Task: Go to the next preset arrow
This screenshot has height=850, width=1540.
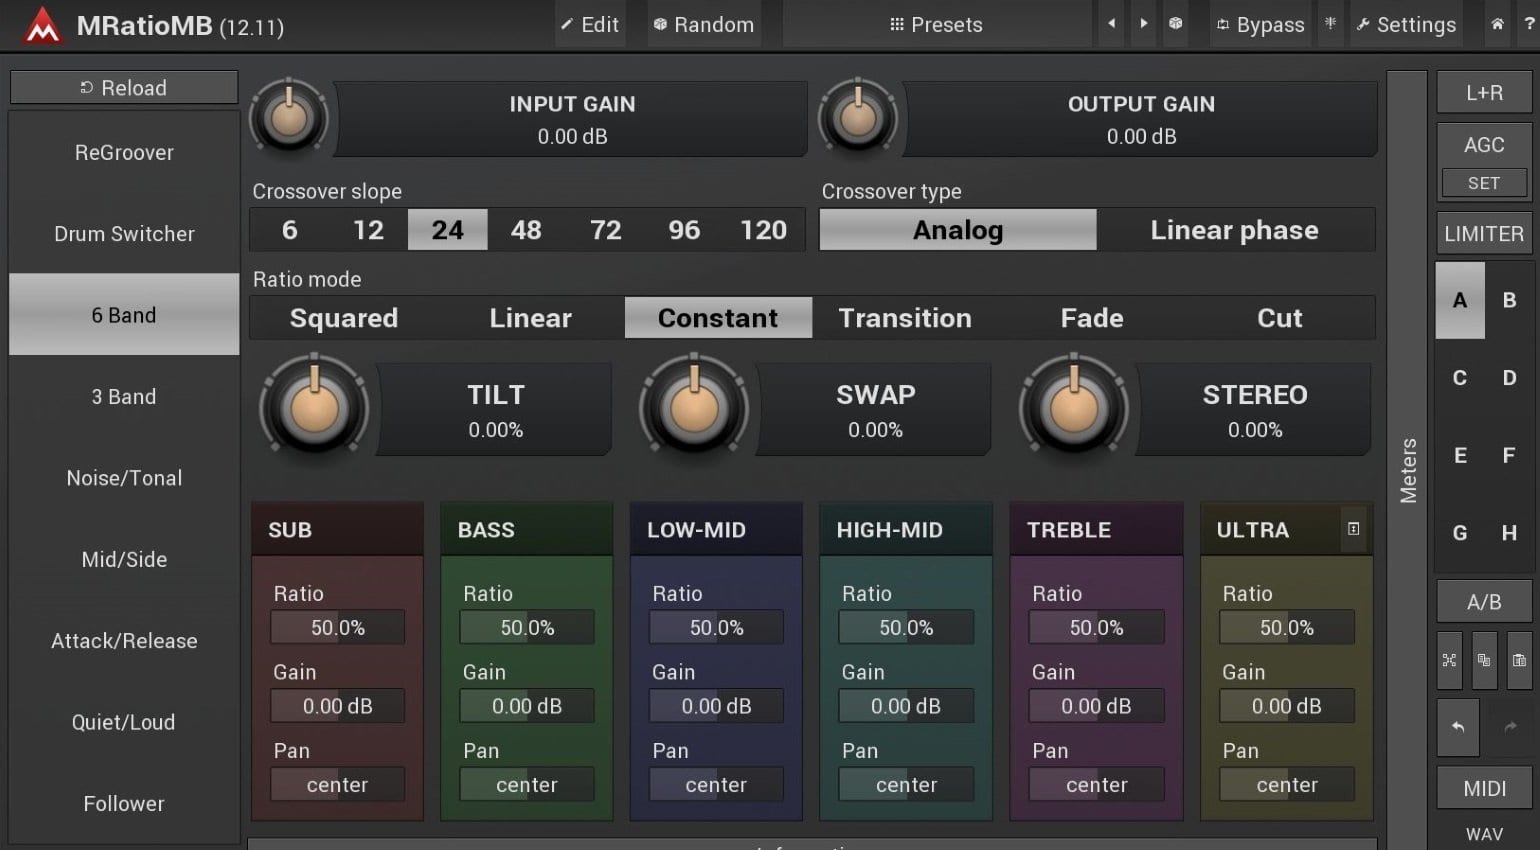Action: [1143, 24]
